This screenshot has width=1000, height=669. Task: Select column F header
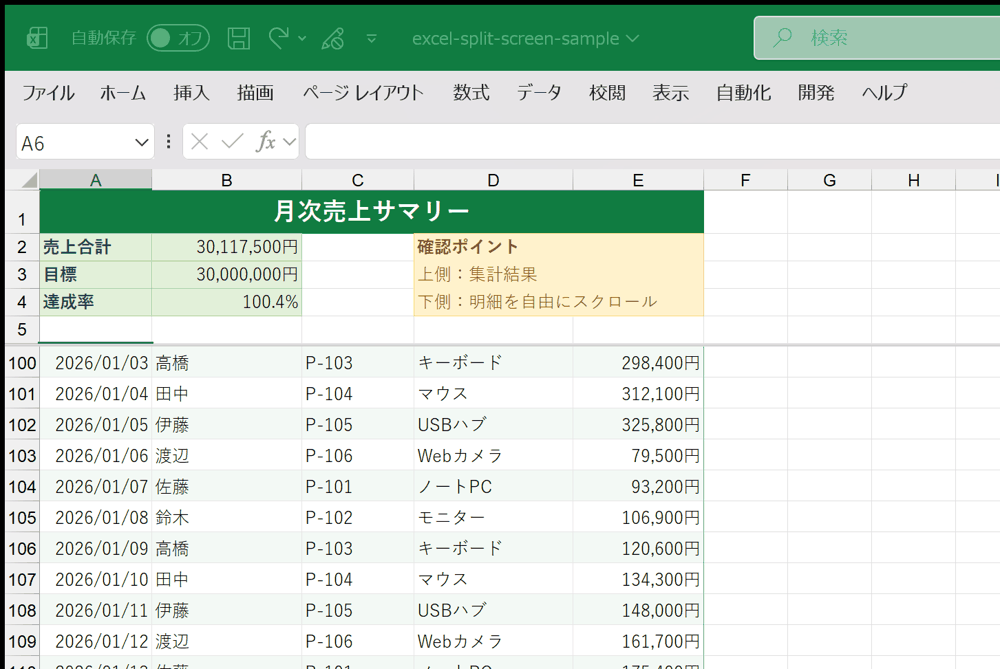(x=745, y=180)
